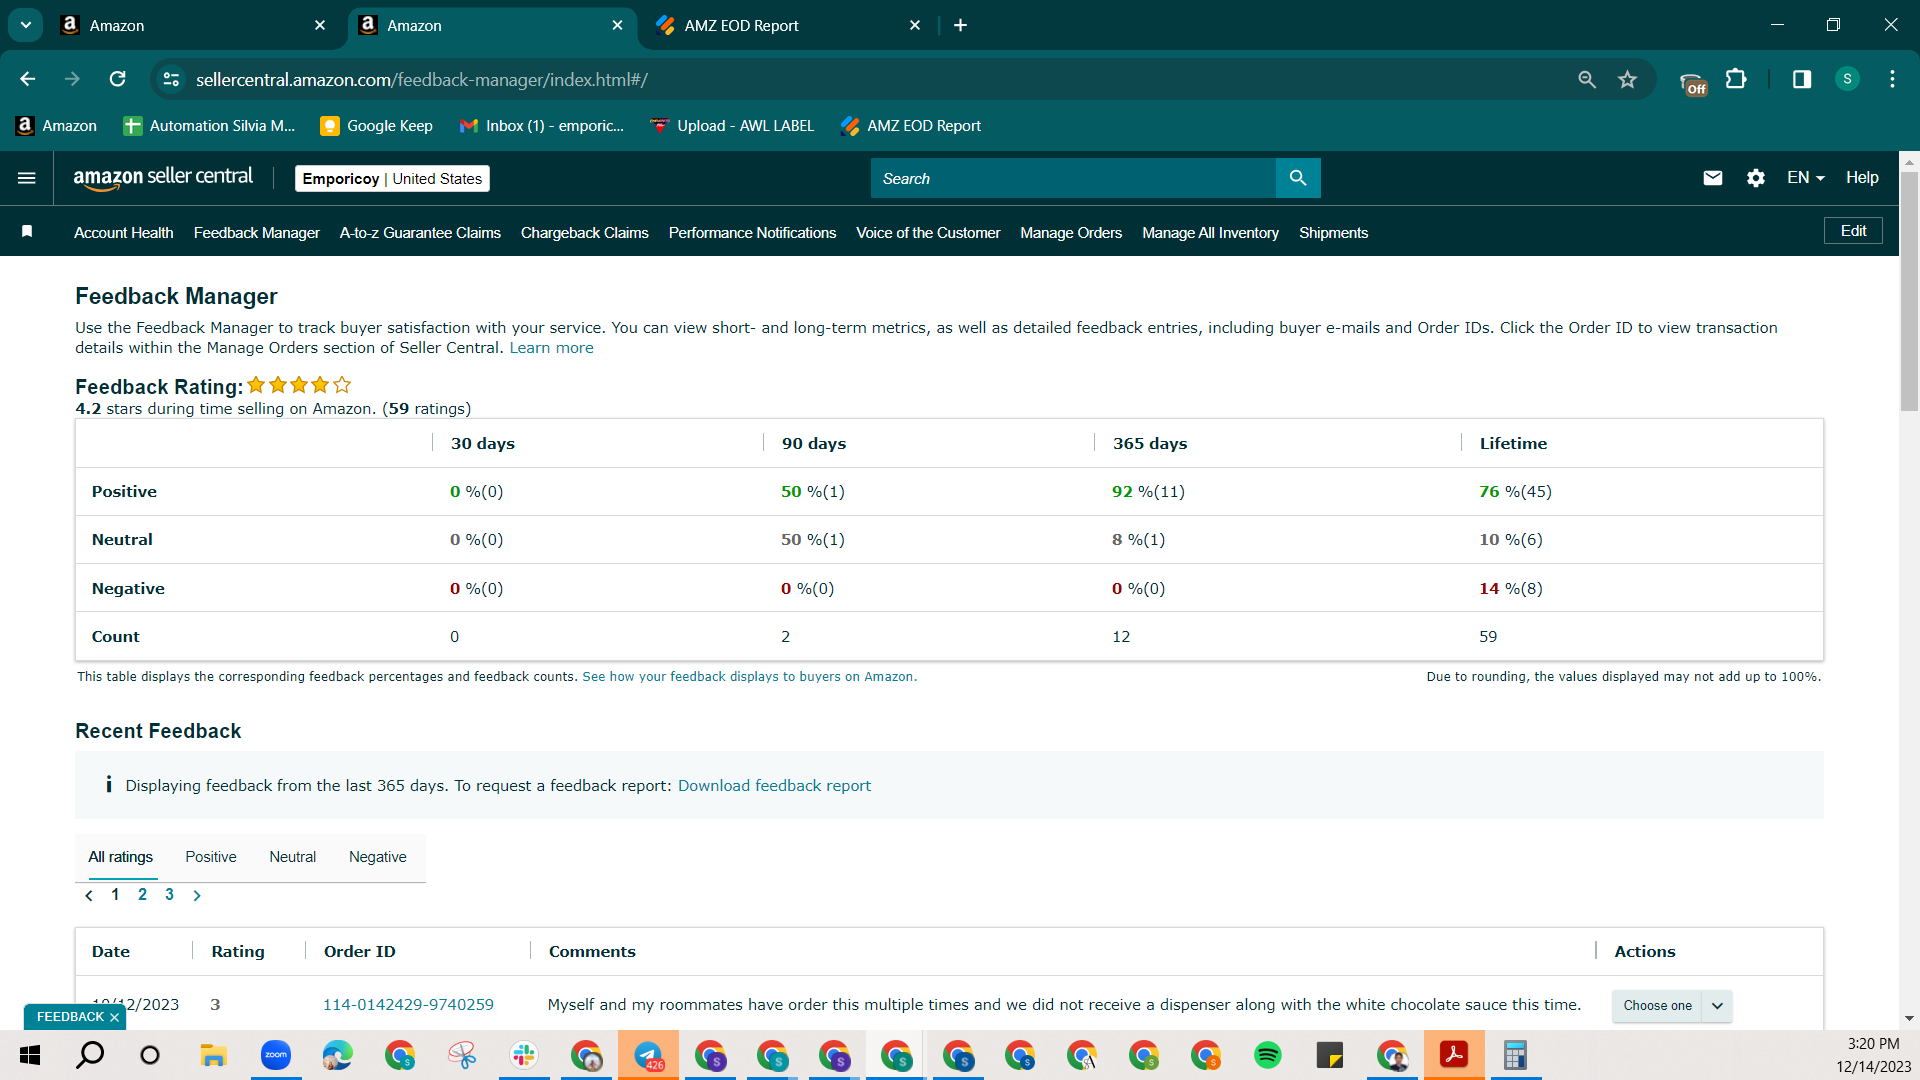Open the Chrome profile avatar
1920x1080 pixels.
pyautogui.click(x=1848, y=79)
